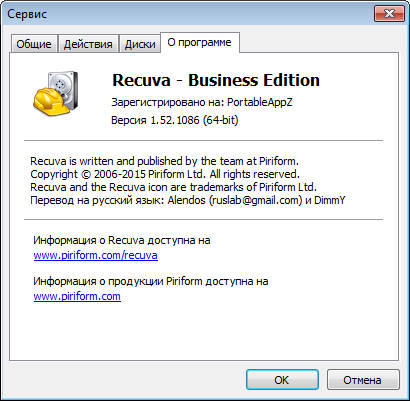Open the Действия tab

coord(88,44)
